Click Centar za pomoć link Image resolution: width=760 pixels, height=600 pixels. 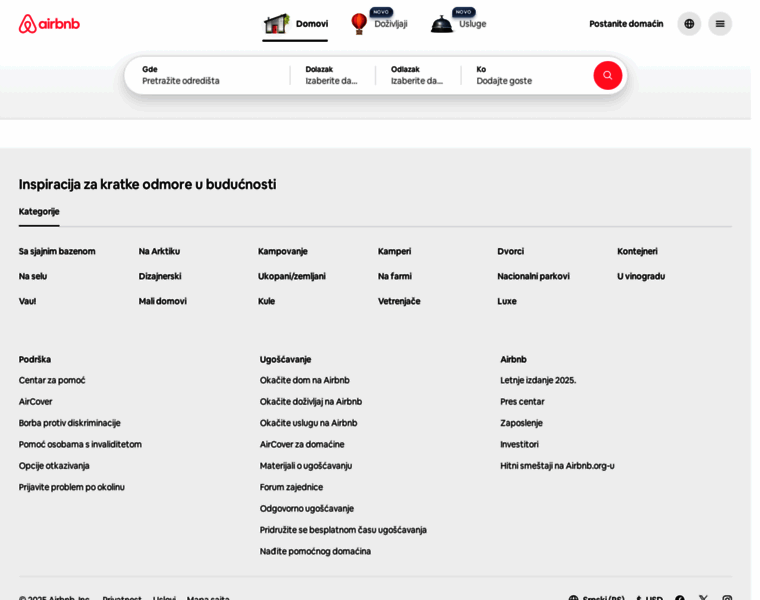[52, 380]
